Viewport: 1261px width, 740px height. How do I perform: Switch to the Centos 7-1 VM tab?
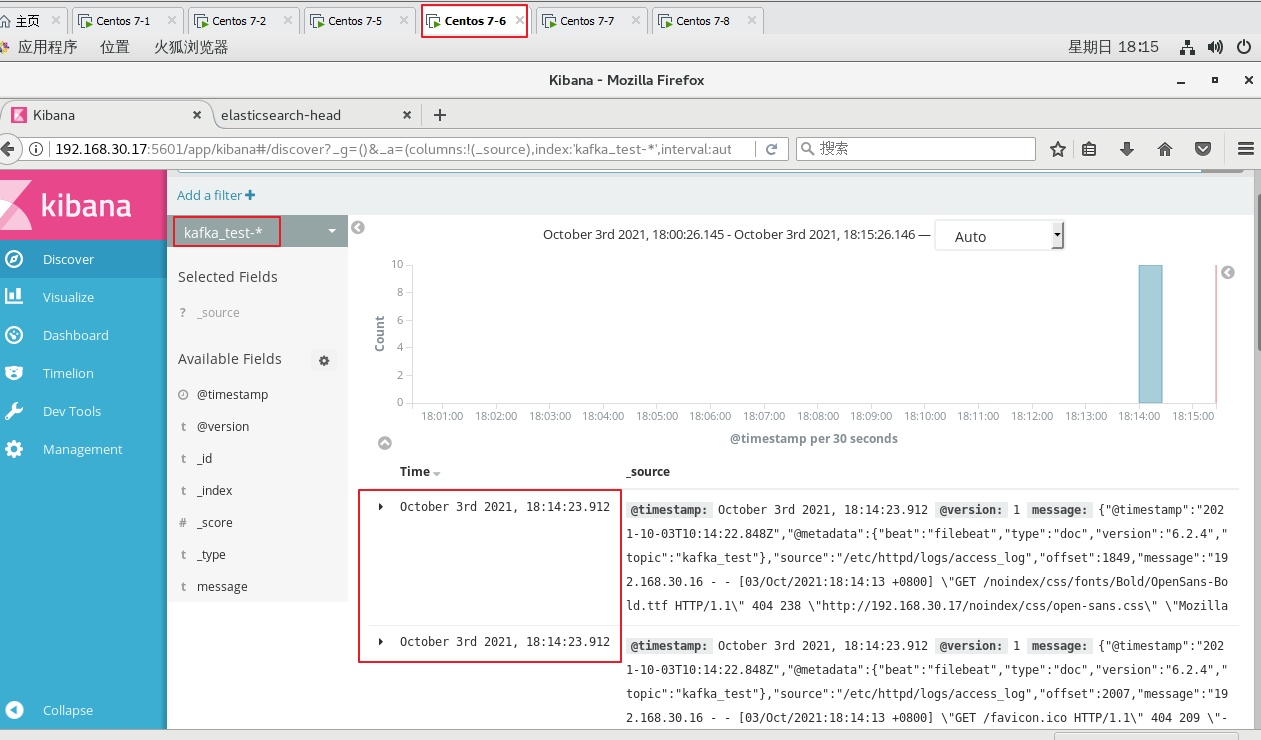[124, 21]
